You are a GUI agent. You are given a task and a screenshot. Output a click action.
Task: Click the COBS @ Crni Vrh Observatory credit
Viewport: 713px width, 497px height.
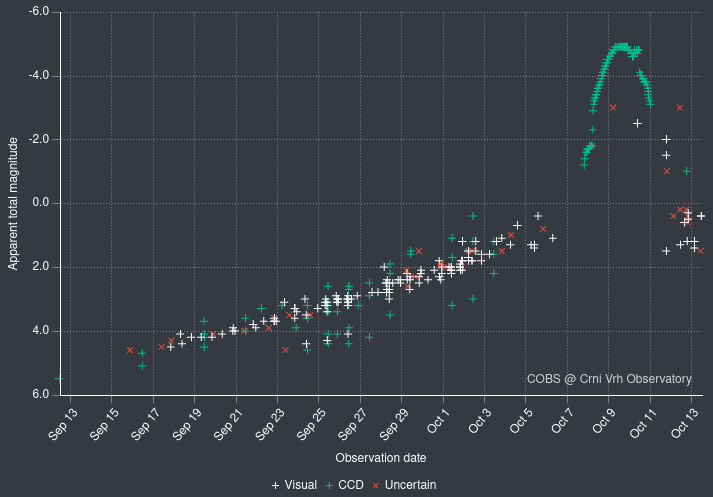click(x=609, y=379)
